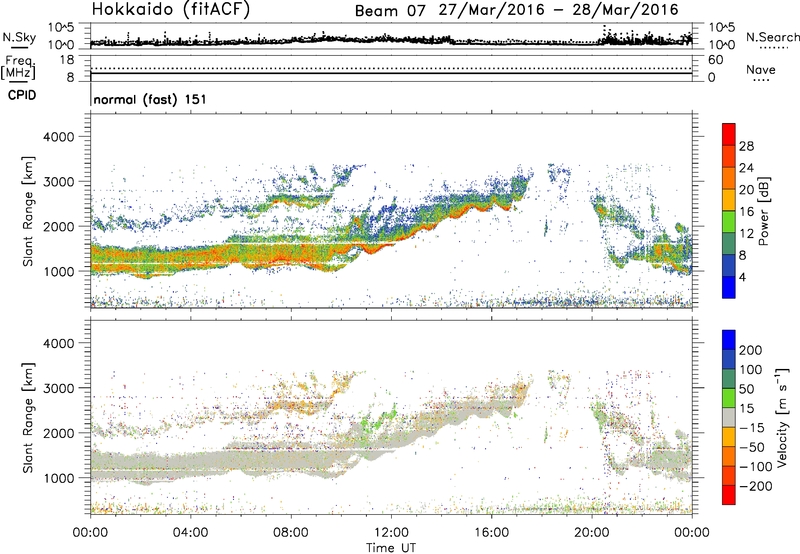Click the '-200' tick on Velocity scale
Viewport: 800px width, 554px height.
755,486
